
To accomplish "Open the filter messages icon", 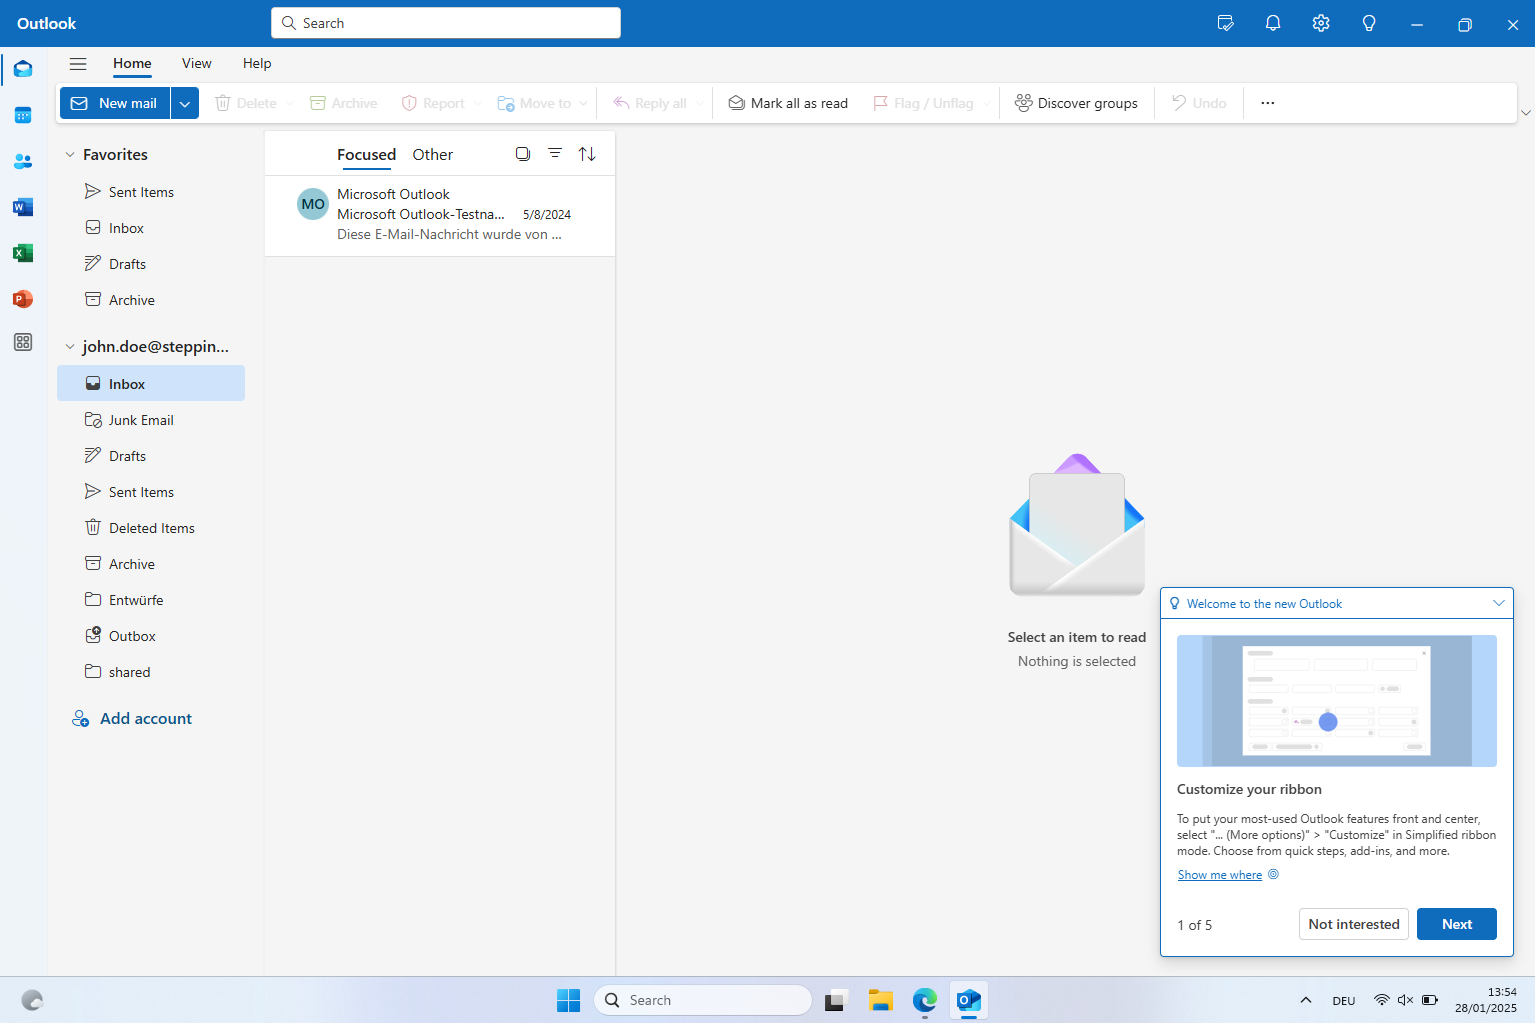I will coord(555,154).
